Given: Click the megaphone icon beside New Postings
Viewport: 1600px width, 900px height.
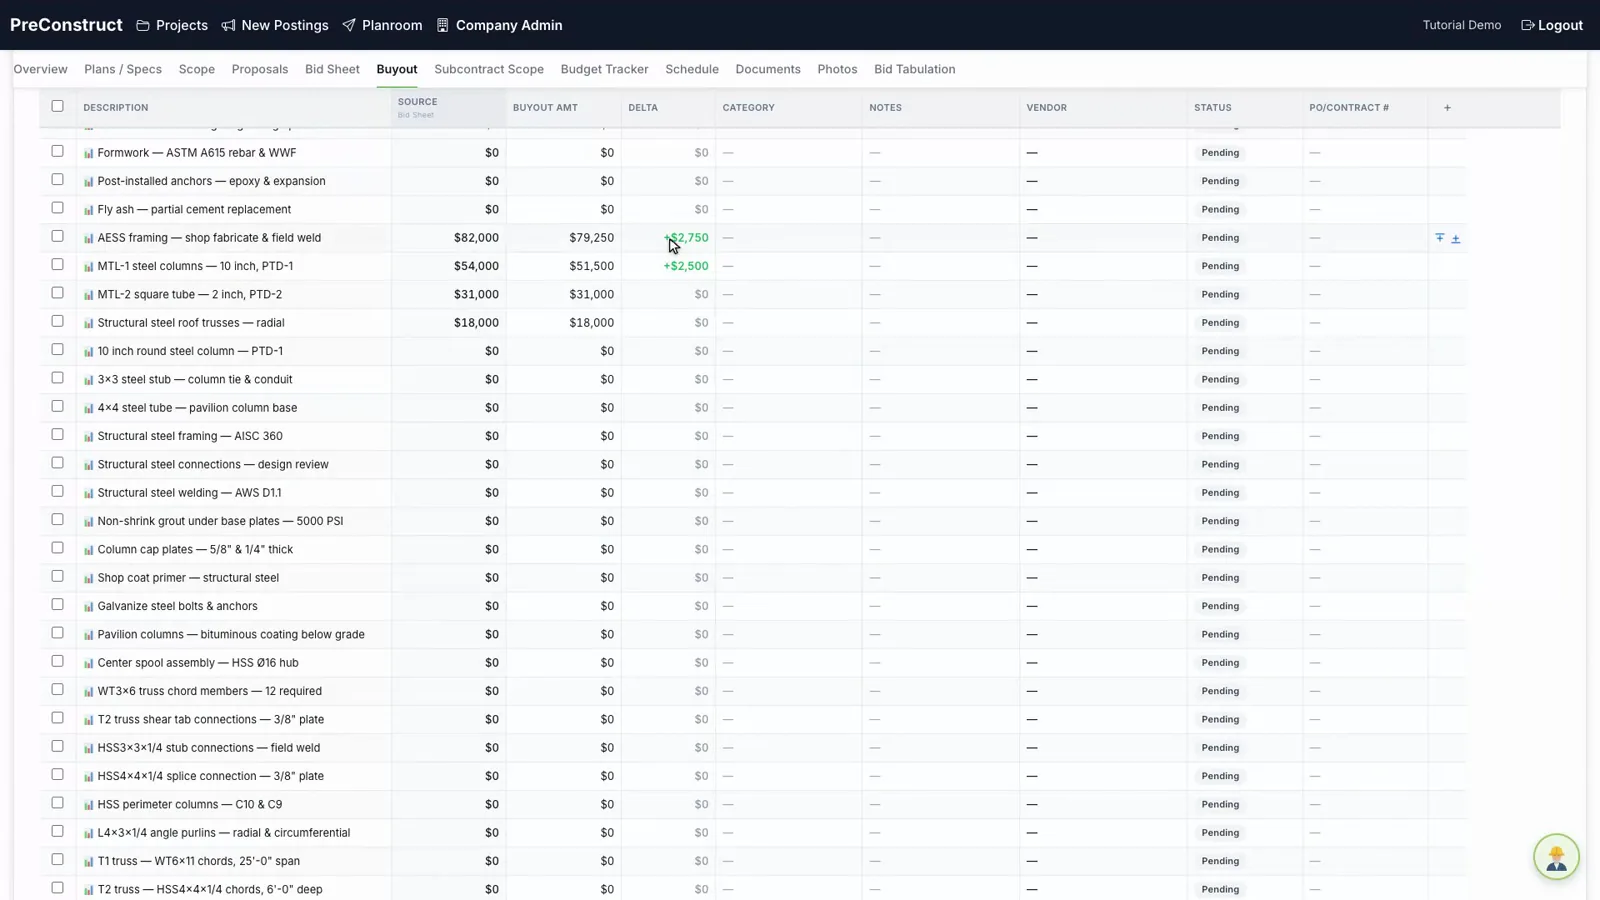Looking at the screenshot, I should click(228, 25).
